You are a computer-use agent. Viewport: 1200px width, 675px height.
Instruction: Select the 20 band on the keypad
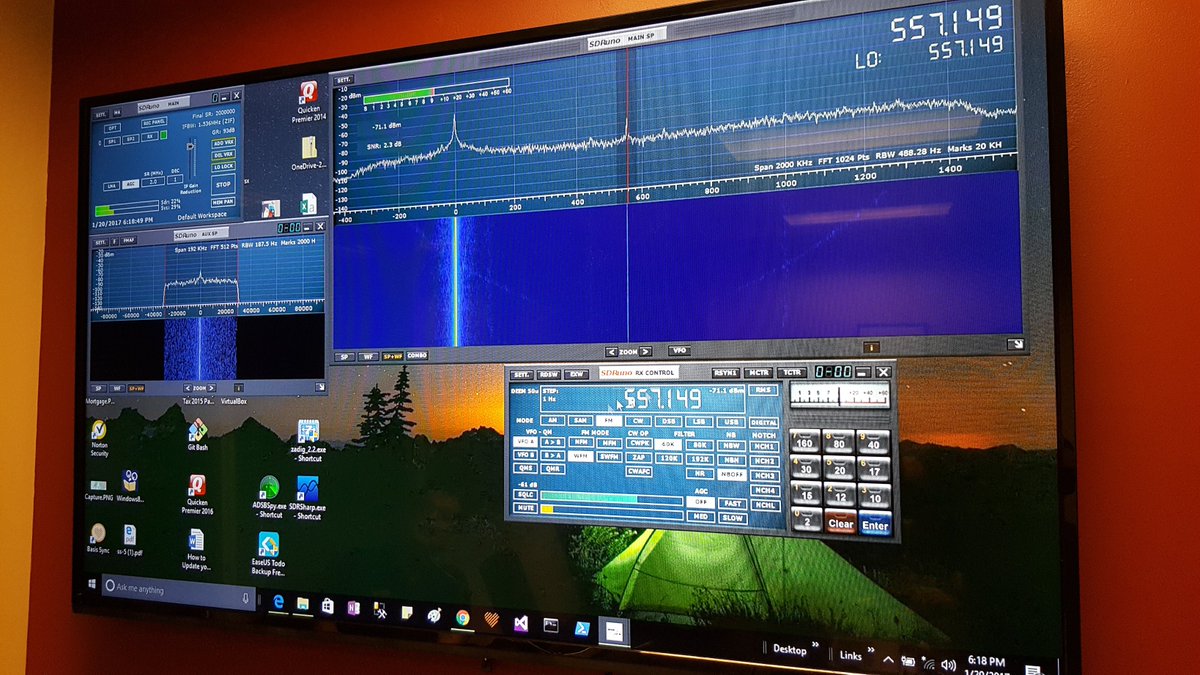click(x=839, y=468)
